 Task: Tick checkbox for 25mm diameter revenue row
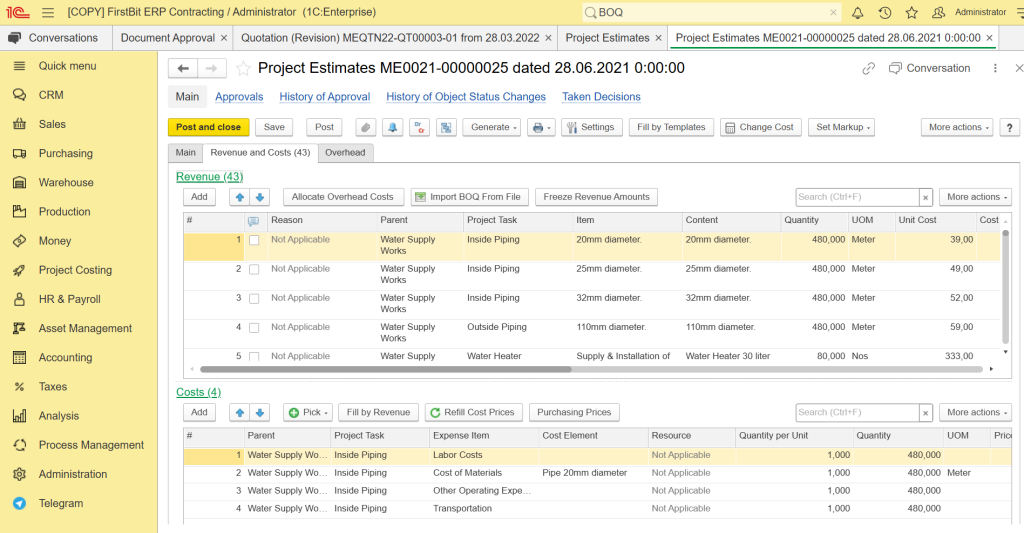(x=254, y=269)
